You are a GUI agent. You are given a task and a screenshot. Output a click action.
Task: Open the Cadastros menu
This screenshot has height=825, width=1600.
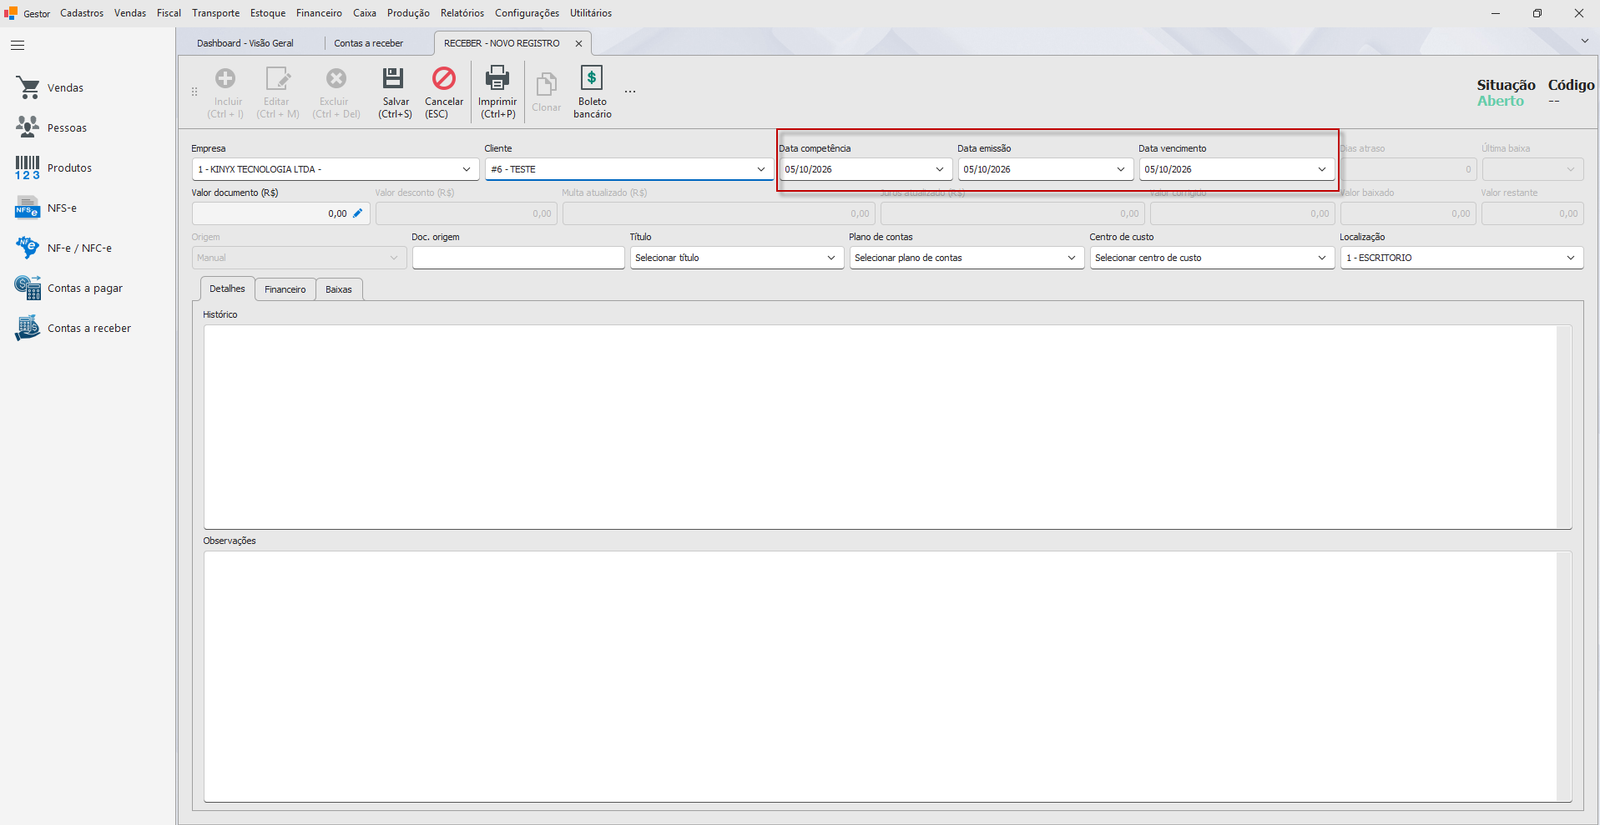[82, 13]
